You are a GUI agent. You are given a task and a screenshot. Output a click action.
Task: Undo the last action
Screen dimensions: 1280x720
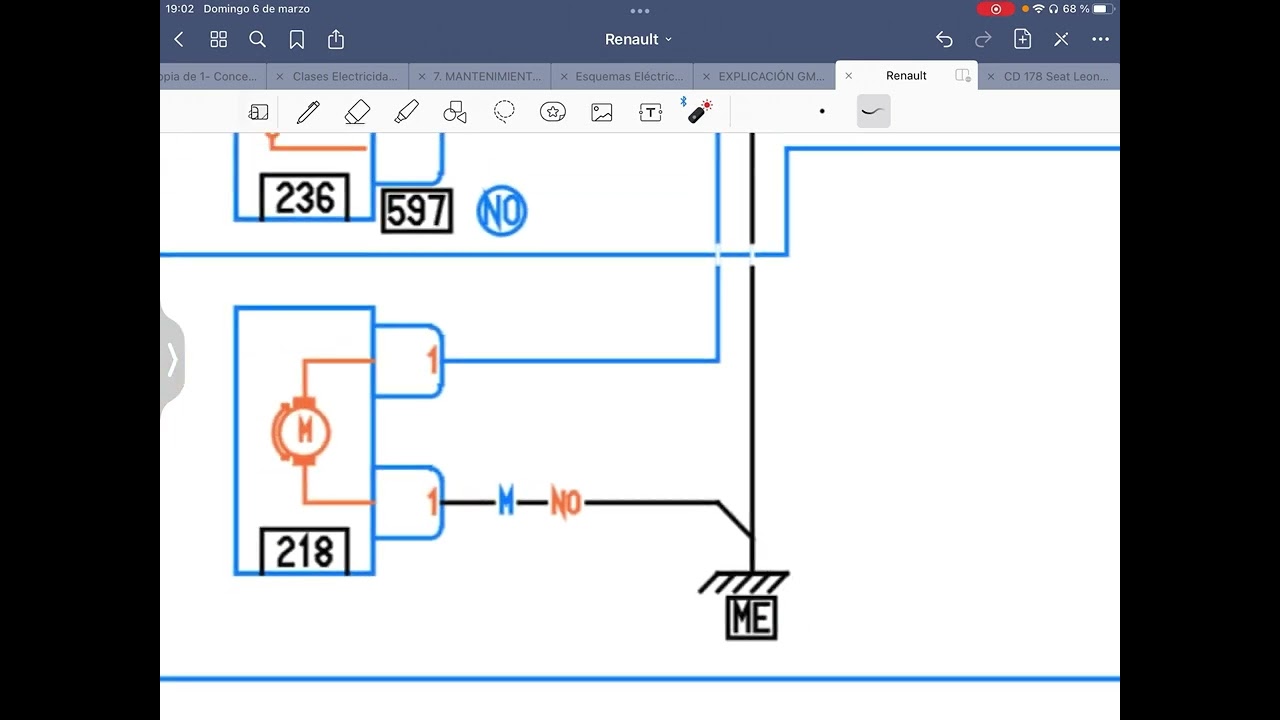(944, 39)
